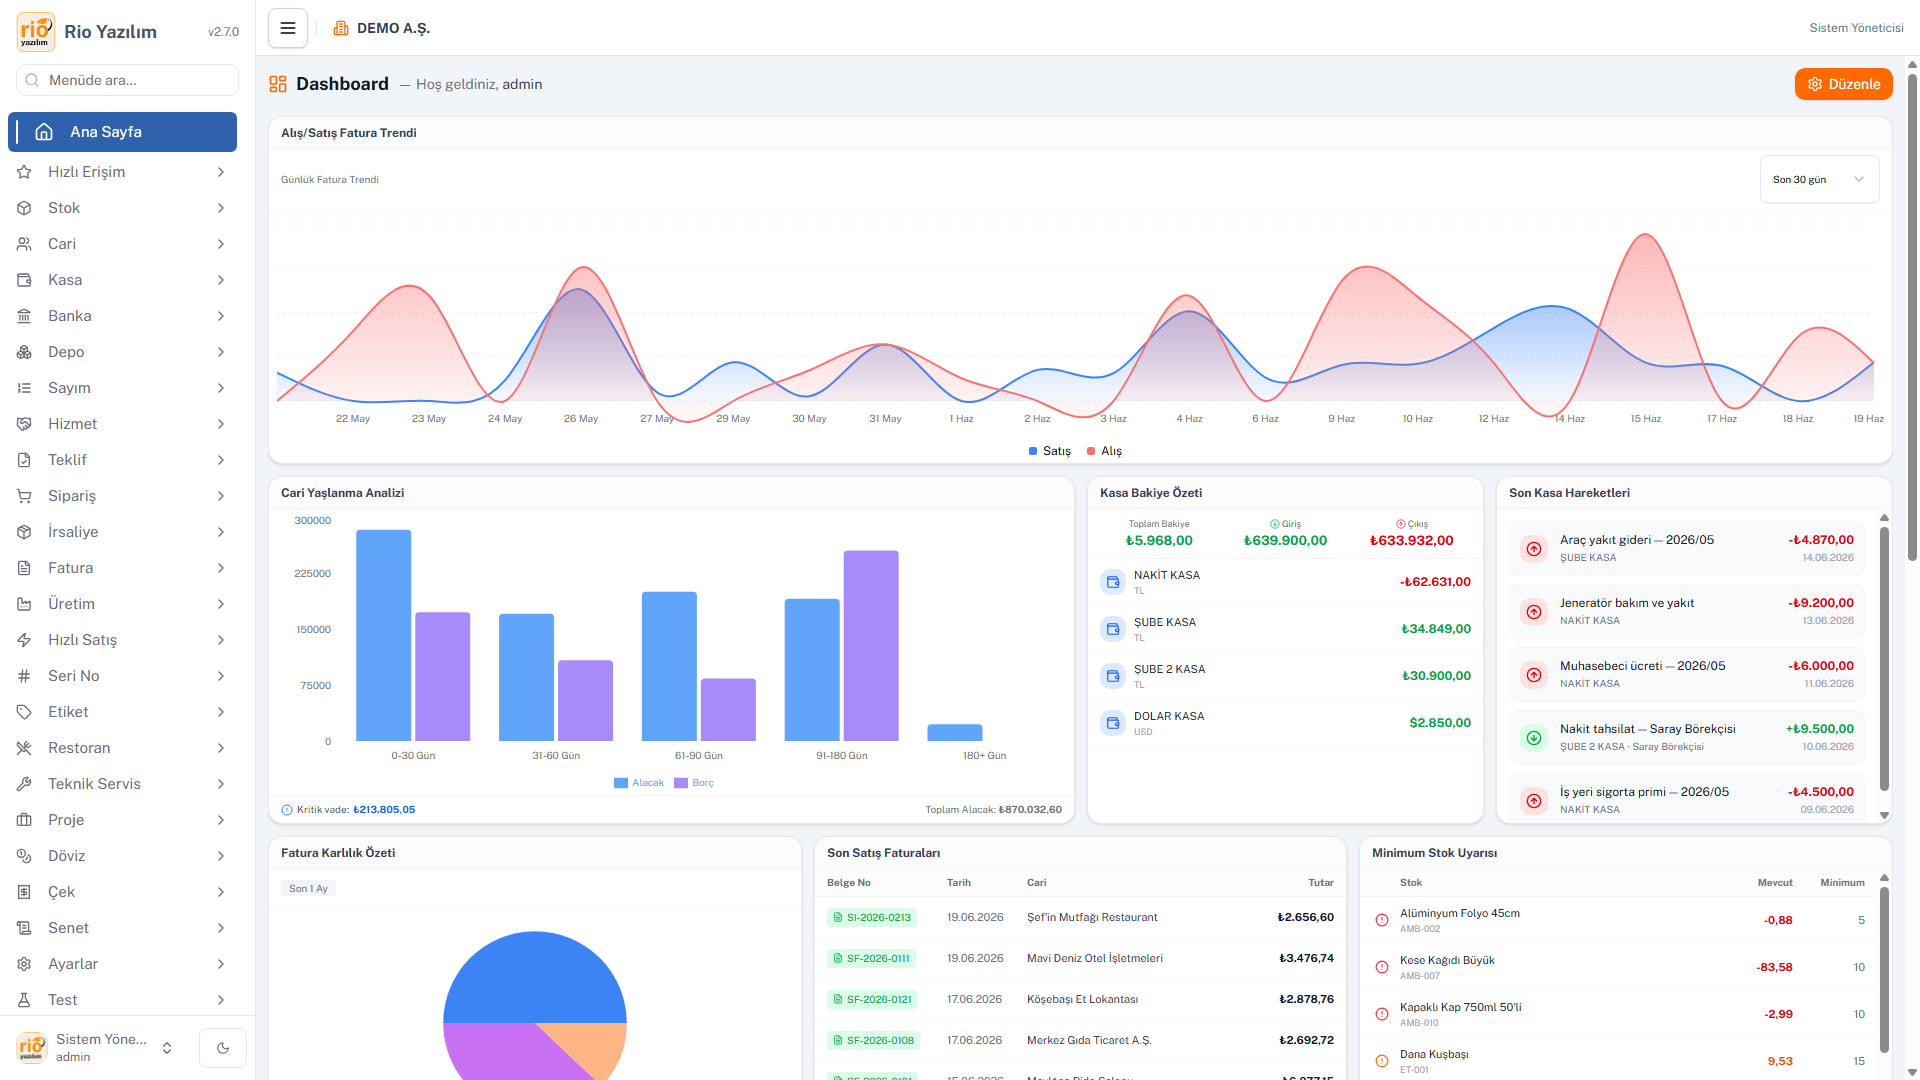This screenshot has height=1080, width=1920.
Task: Click the Hızlı Satış lightning icon
Action: click(x=24, y=640)
